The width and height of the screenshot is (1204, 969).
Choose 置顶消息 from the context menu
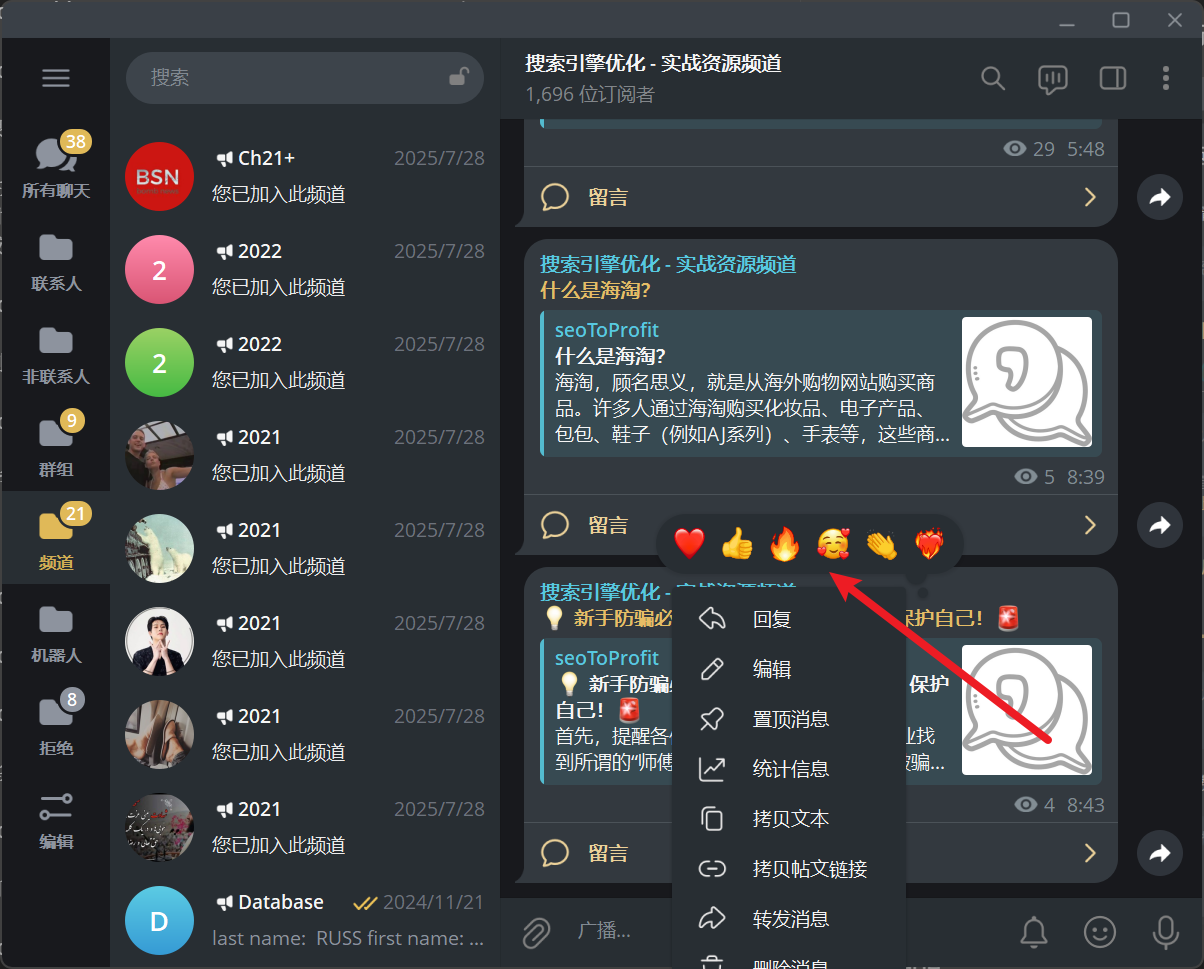(790, 719)
